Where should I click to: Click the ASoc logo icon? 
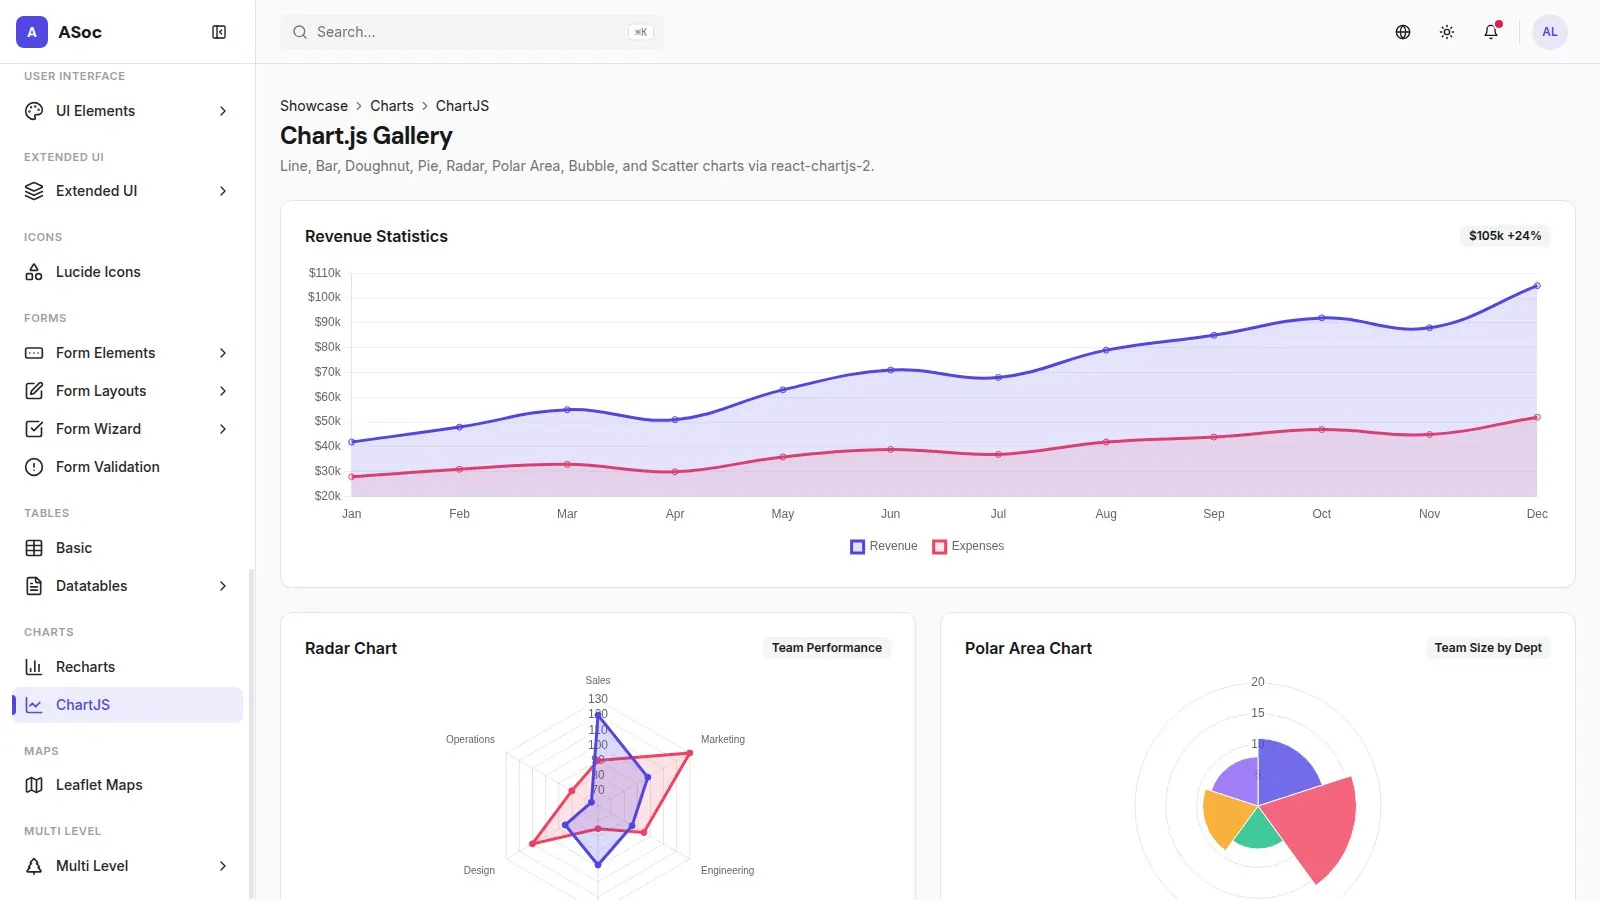coord(32,32)
